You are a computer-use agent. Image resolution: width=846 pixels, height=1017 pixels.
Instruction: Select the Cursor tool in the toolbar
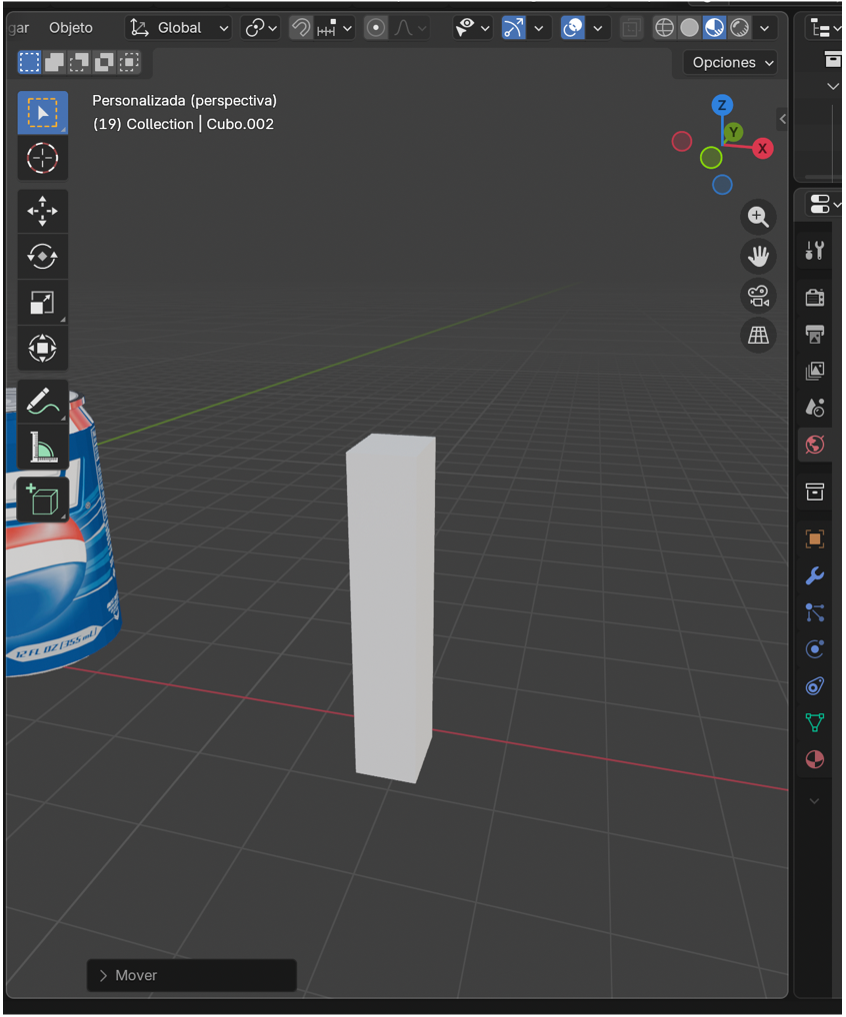pyautogui.click(x=42, y=159)
